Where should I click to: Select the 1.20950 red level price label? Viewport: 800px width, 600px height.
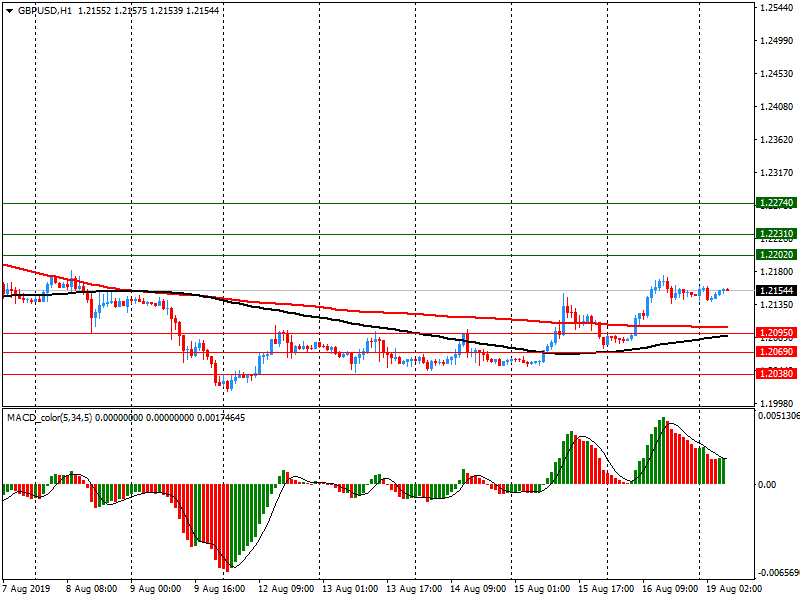click(776, 333)
